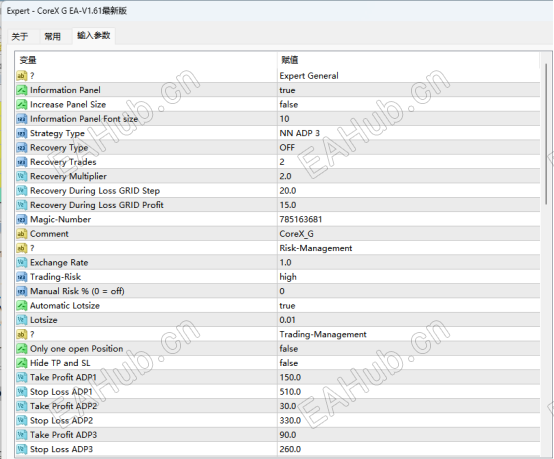Click the icon beside Exchange Rate
This screenshot has width=554, height=459.
22,263
